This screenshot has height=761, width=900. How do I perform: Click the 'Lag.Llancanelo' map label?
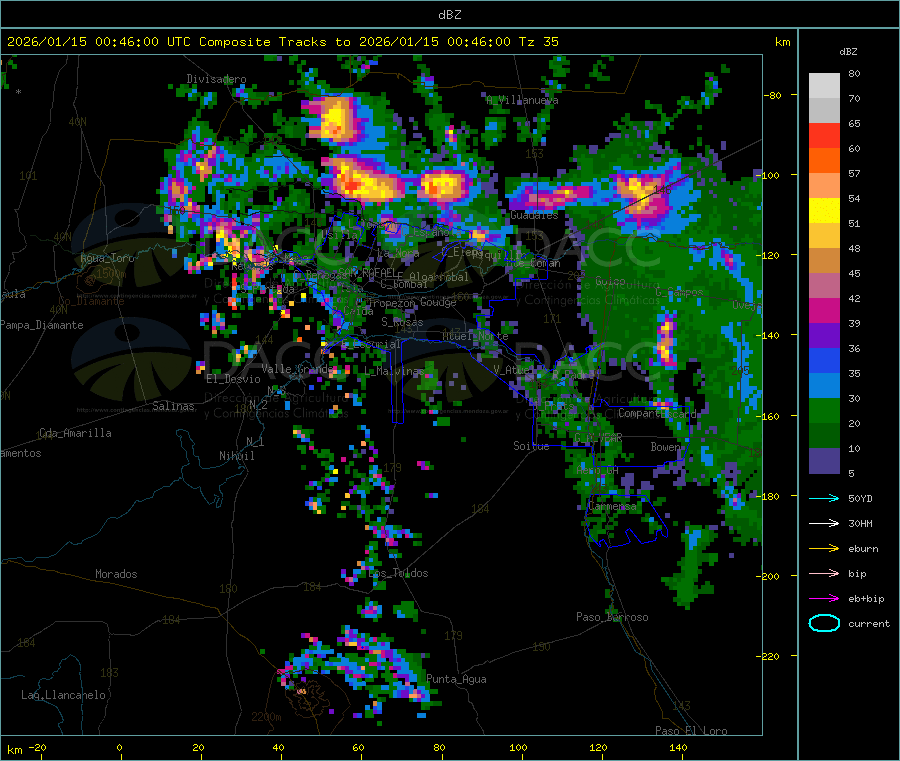pos(64,696)
